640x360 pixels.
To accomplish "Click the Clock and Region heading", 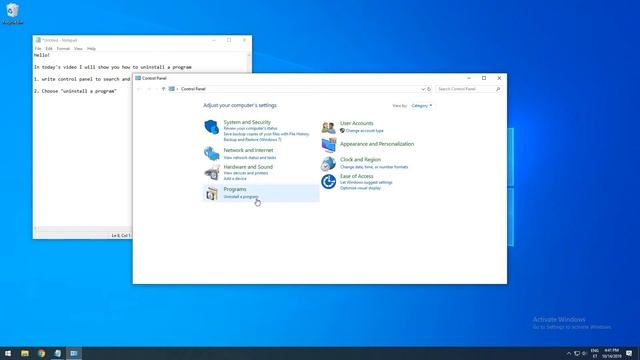I will tap(360, 160).
